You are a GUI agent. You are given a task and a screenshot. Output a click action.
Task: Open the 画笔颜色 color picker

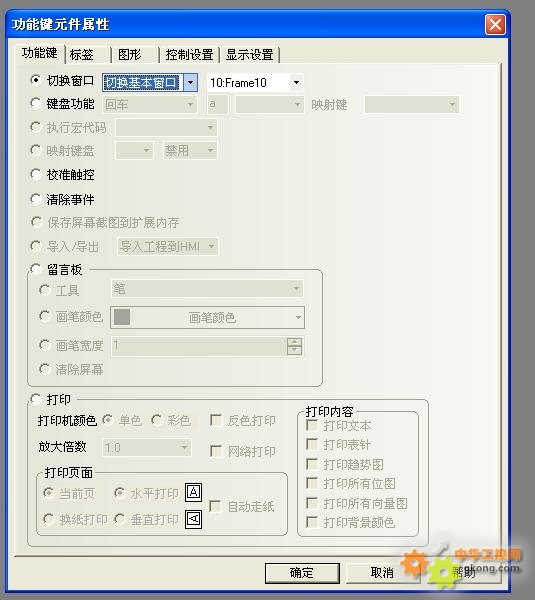[x=207, y=317]
